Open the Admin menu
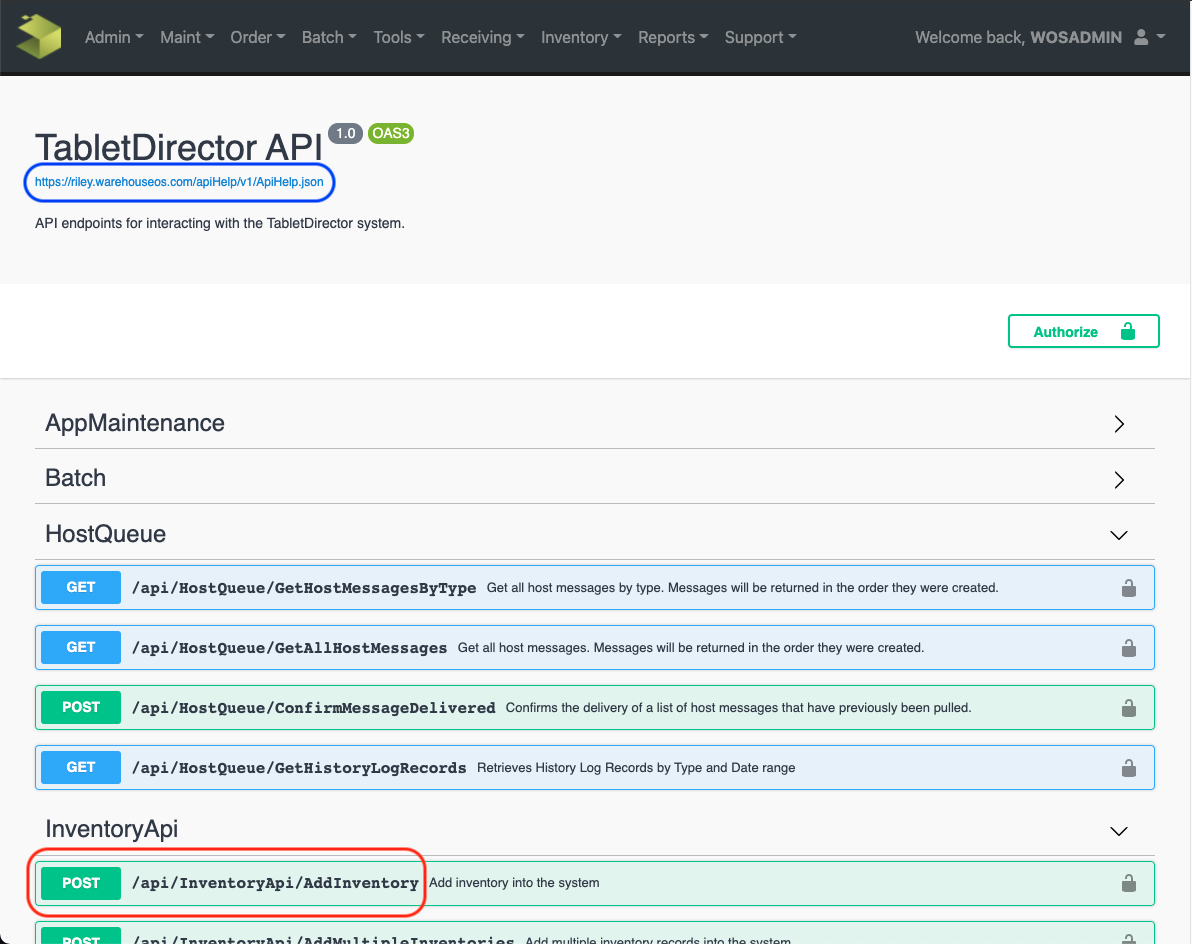Screen dimensions: 1192x944 (114, 37)
